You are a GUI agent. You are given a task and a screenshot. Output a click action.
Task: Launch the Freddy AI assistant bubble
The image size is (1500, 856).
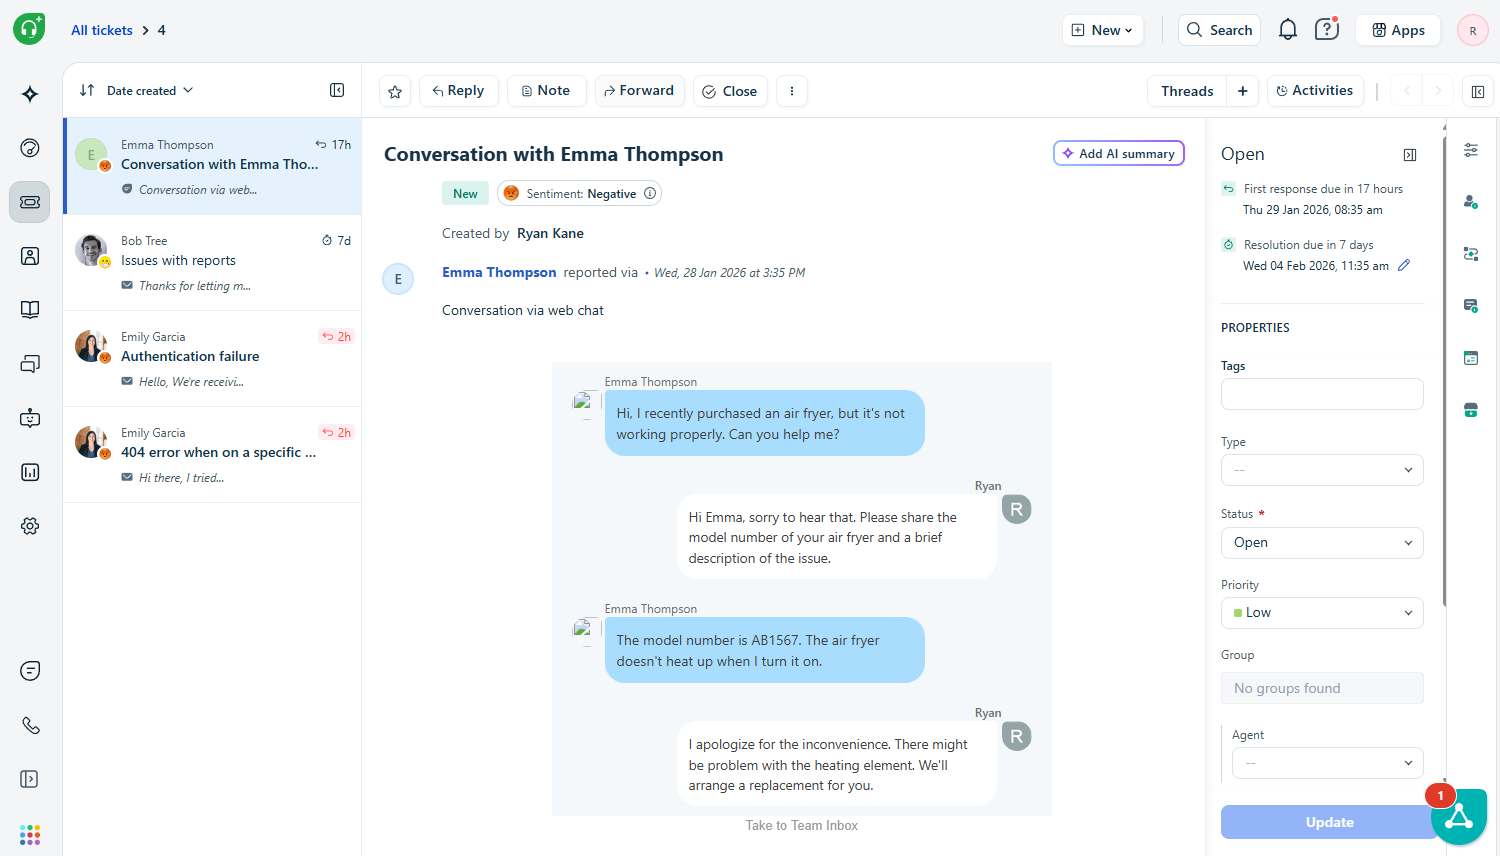1459,817
